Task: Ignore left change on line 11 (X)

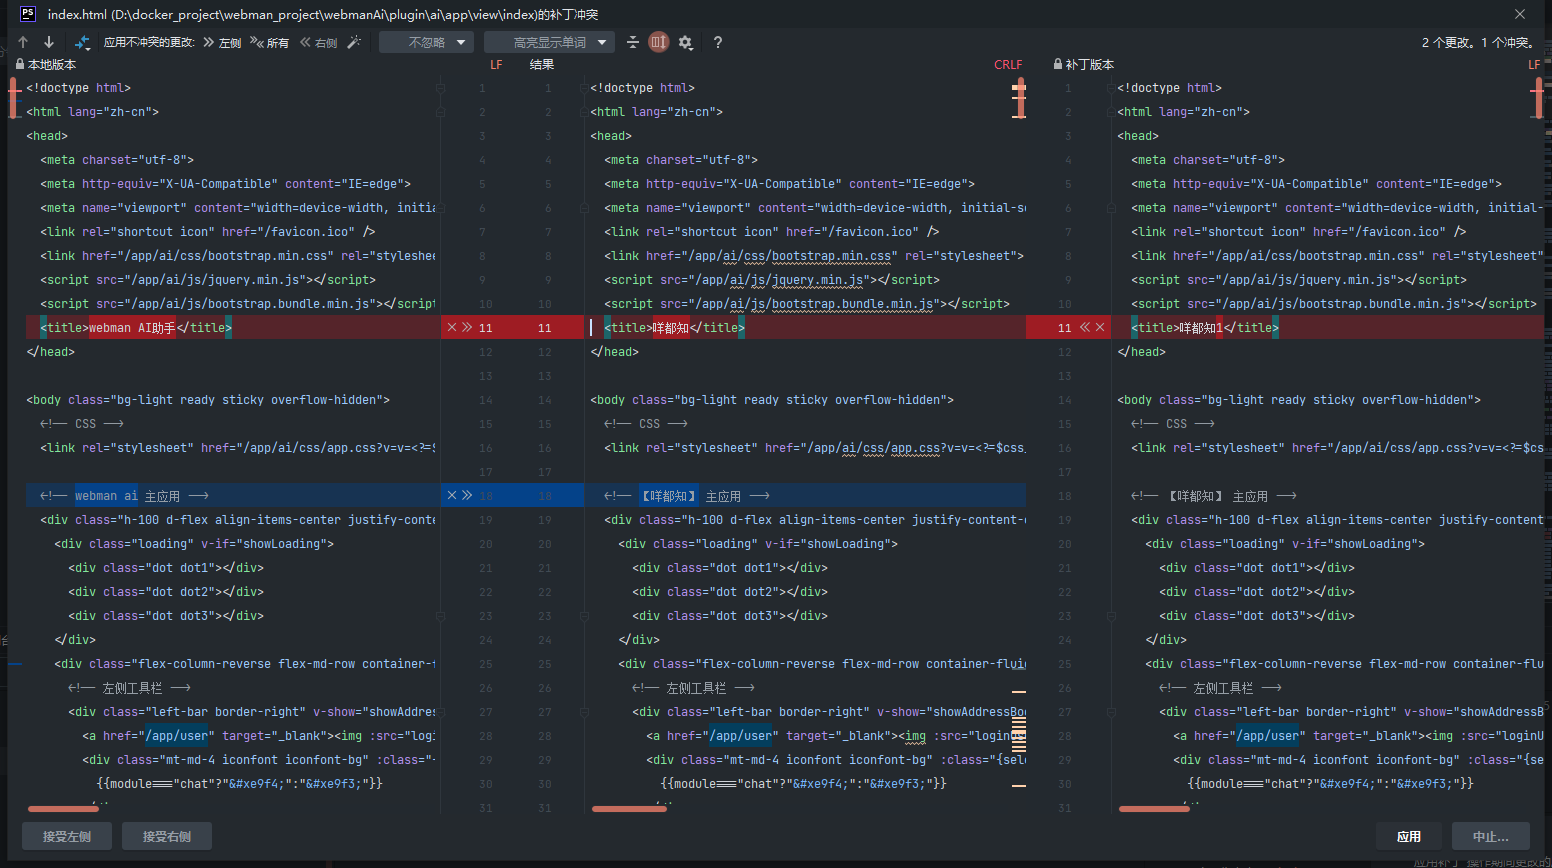Action: point(452,327)
